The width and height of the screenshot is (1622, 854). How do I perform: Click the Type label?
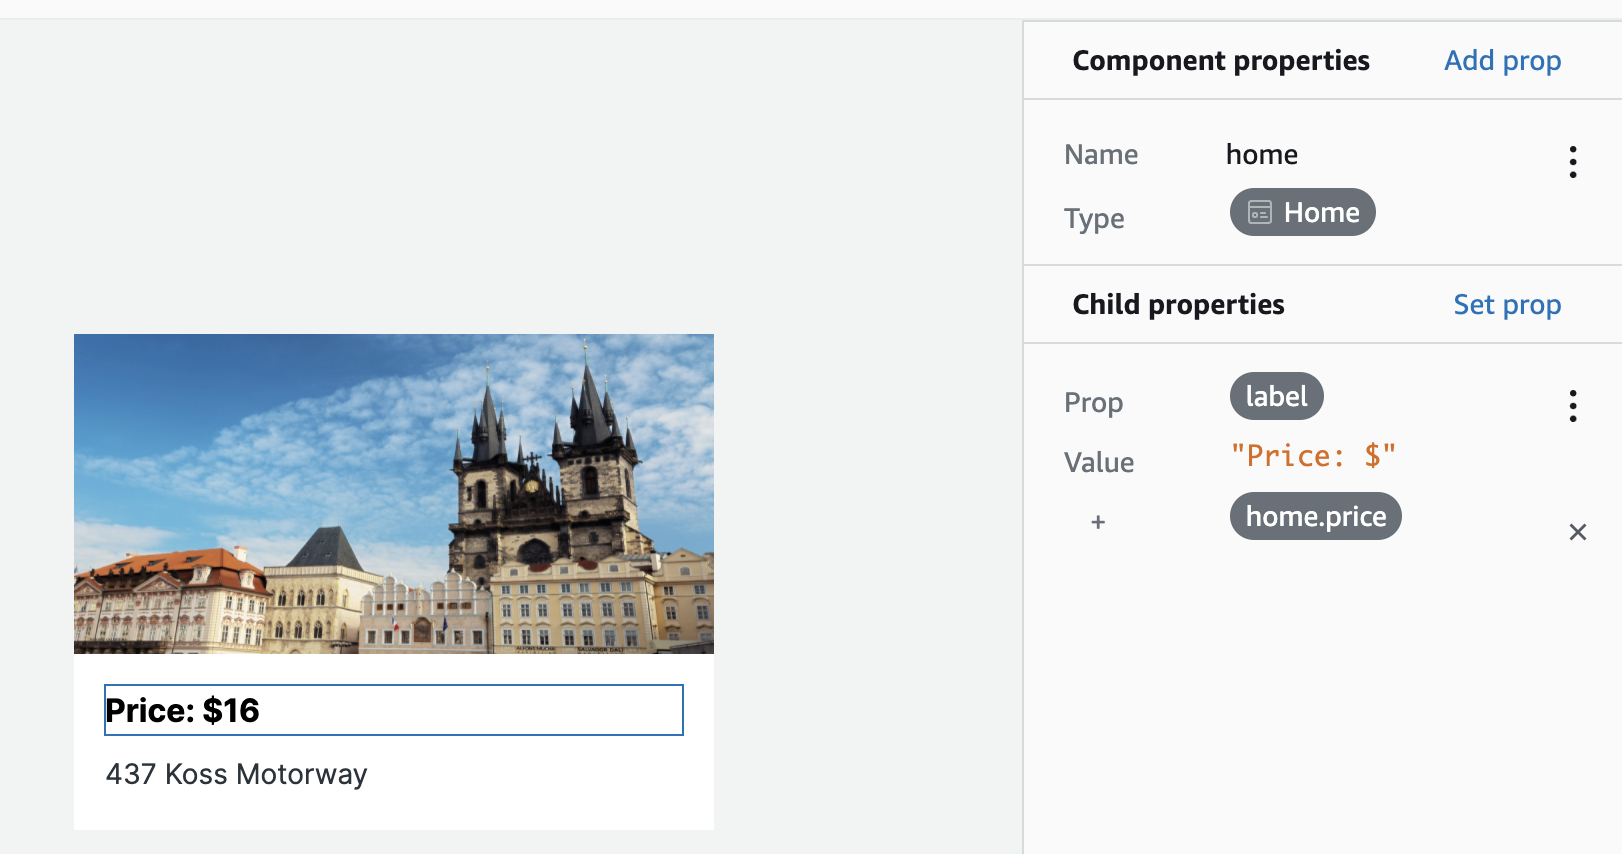click(1094, 218)
